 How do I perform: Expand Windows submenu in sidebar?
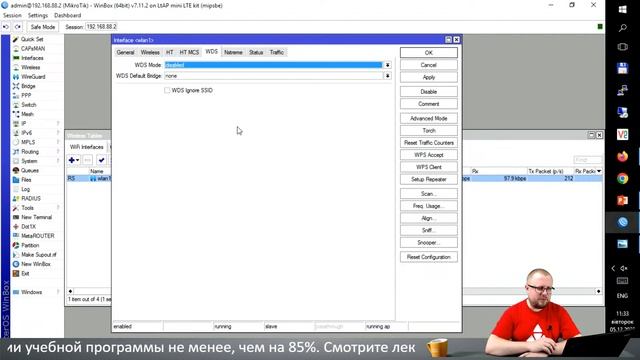[x=58, y=292]
